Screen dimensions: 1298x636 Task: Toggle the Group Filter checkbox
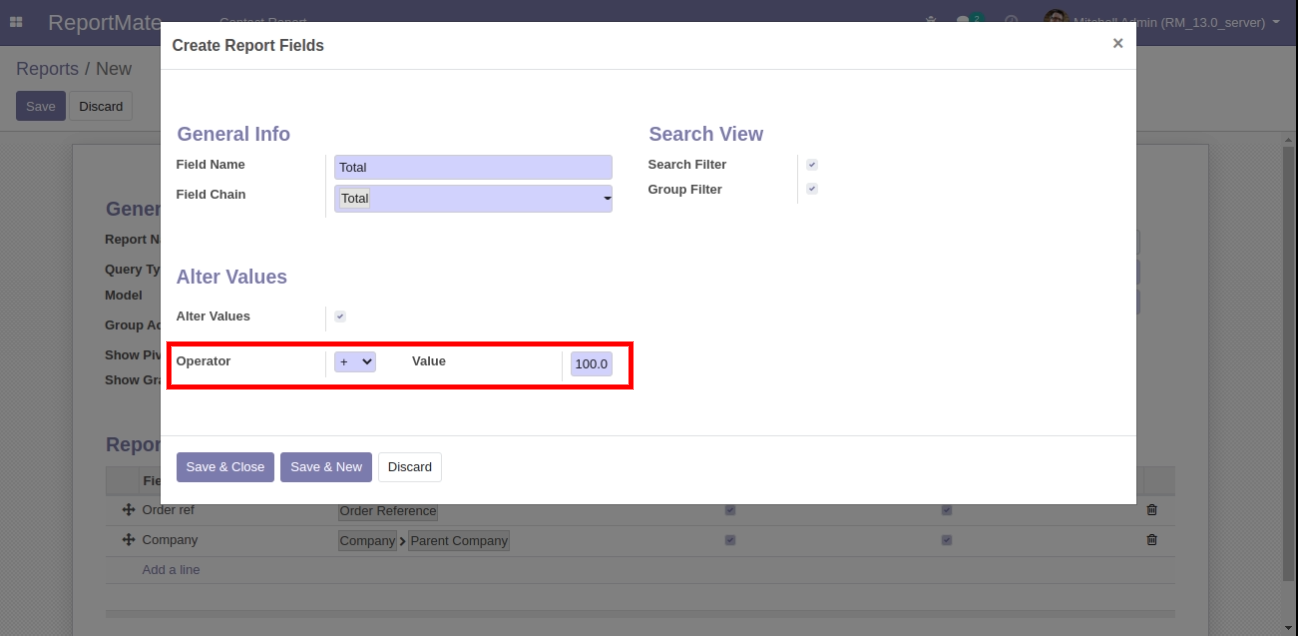coord(812,189)
